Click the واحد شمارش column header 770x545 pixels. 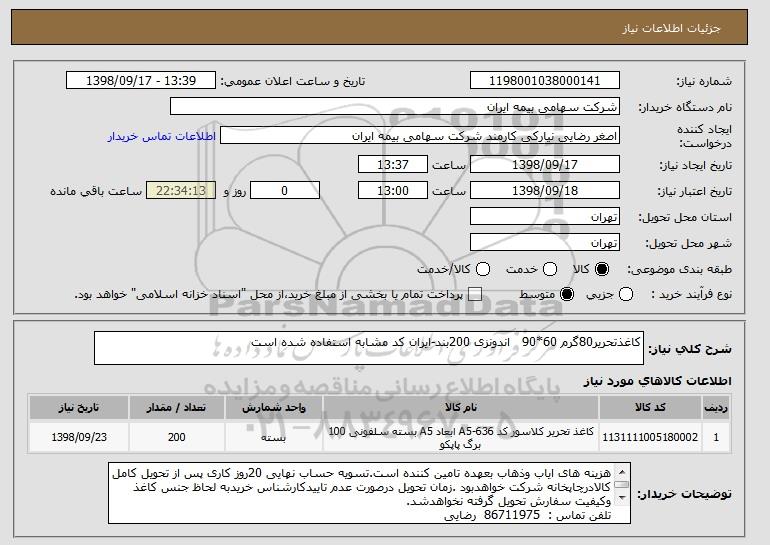[274, 408]
